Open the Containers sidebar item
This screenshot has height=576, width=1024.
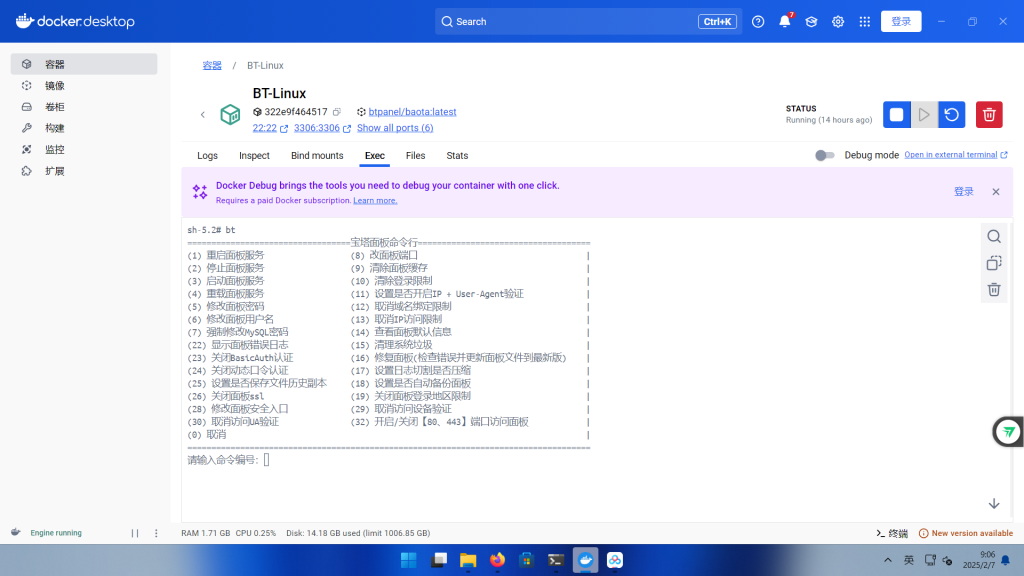coord(84,64)
